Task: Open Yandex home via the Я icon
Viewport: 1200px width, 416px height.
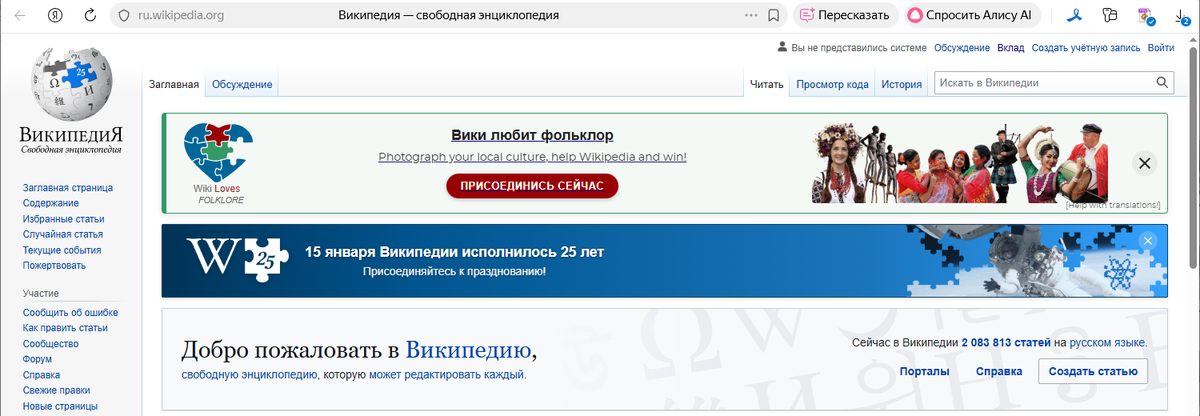Action: [x=56, y=15]
